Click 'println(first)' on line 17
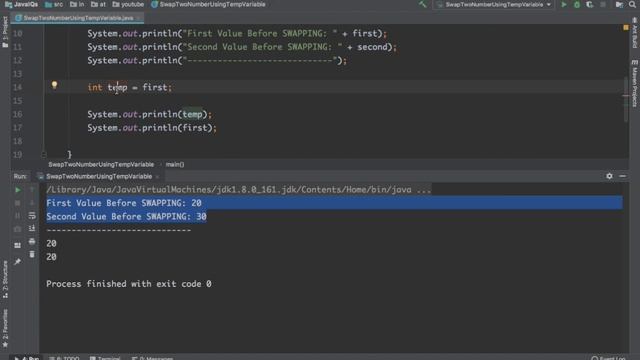Viewport: 640px width, 360px height. click(177, 128)
